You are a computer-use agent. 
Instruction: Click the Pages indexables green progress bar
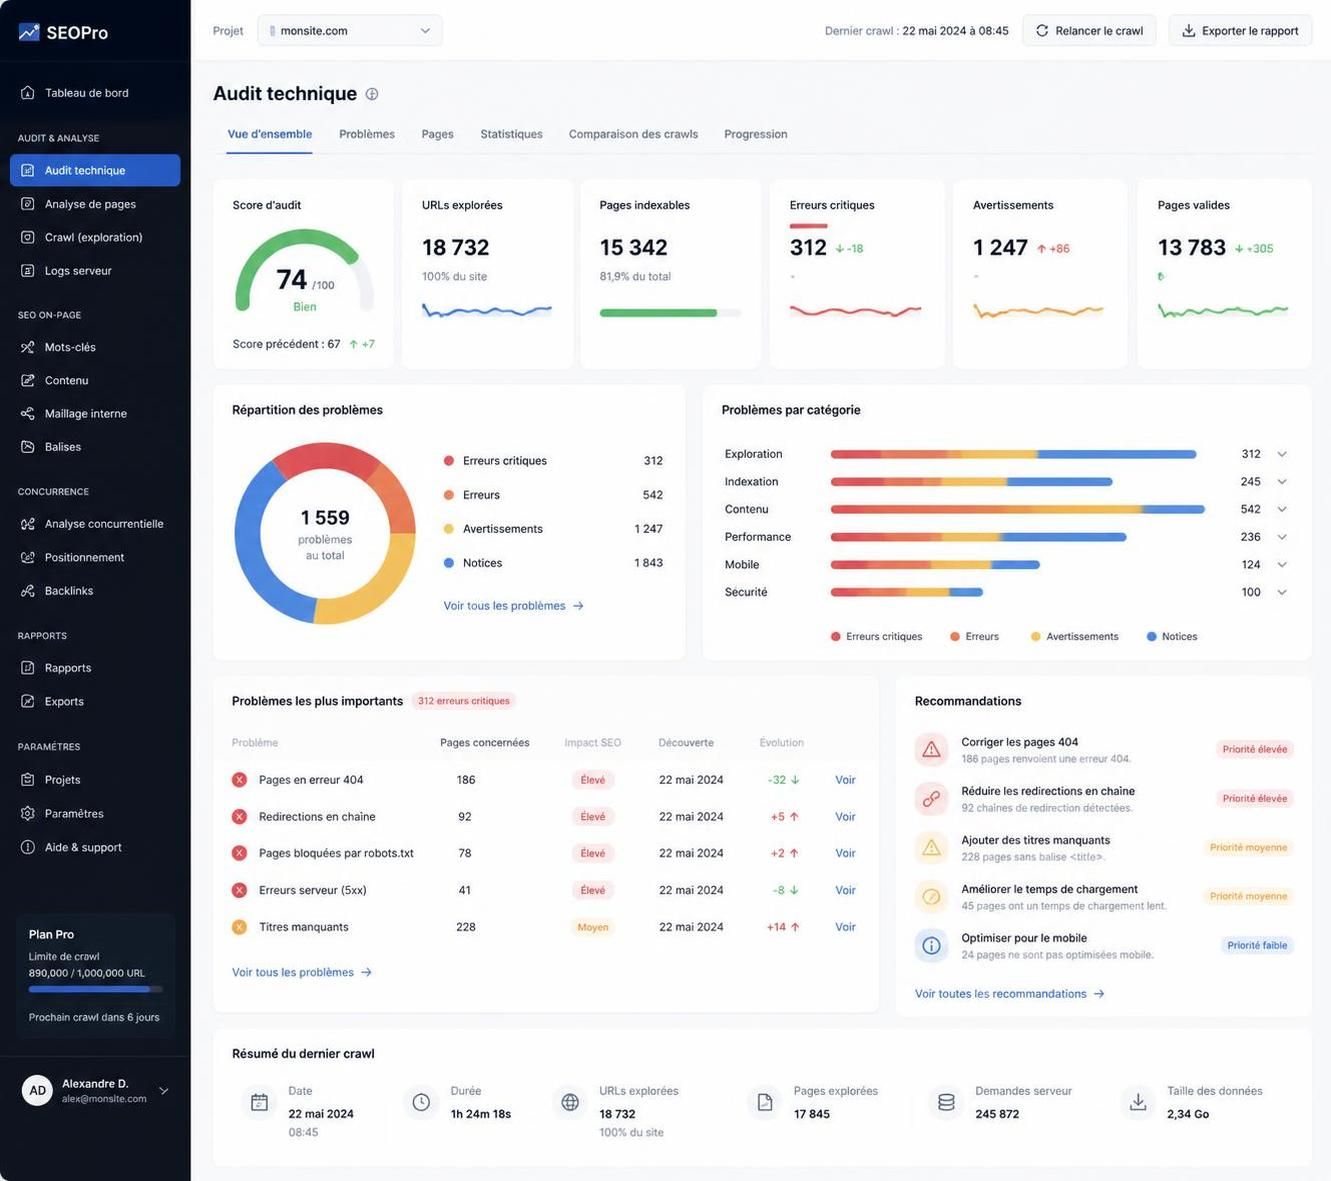pos(670,313)
